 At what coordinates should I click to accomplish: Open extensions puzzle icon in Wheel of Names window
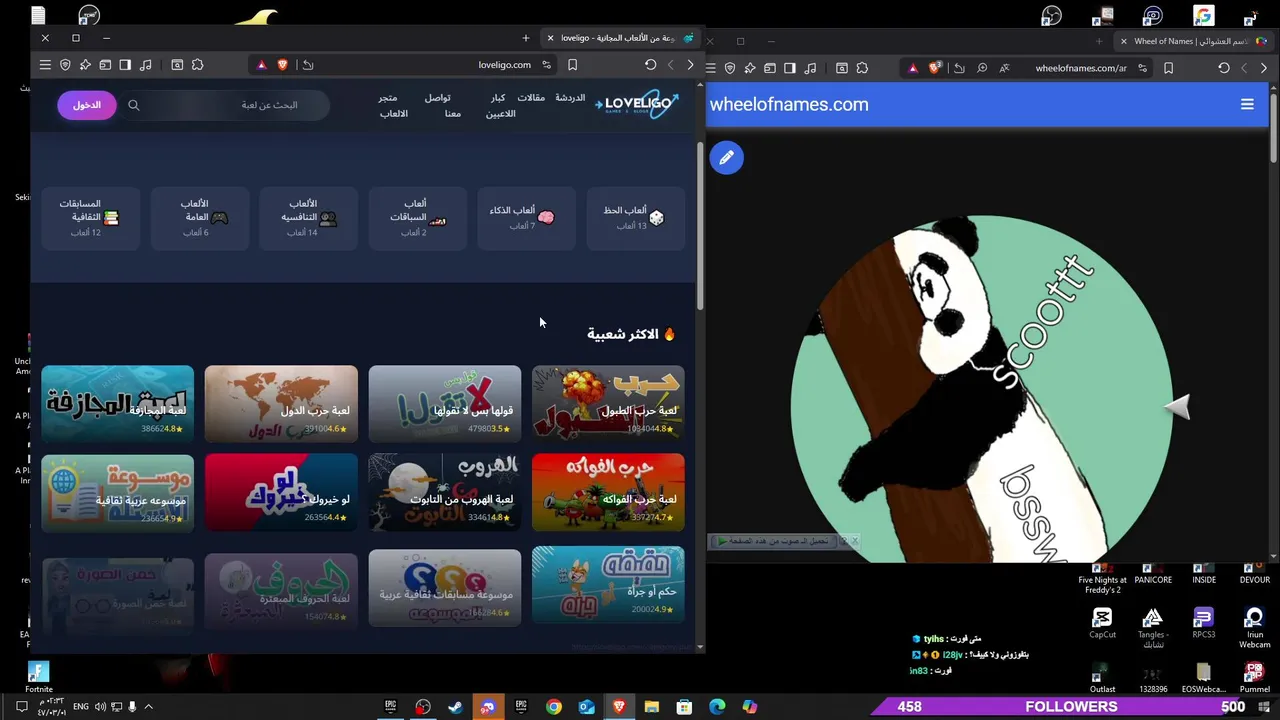pos(862,68)
